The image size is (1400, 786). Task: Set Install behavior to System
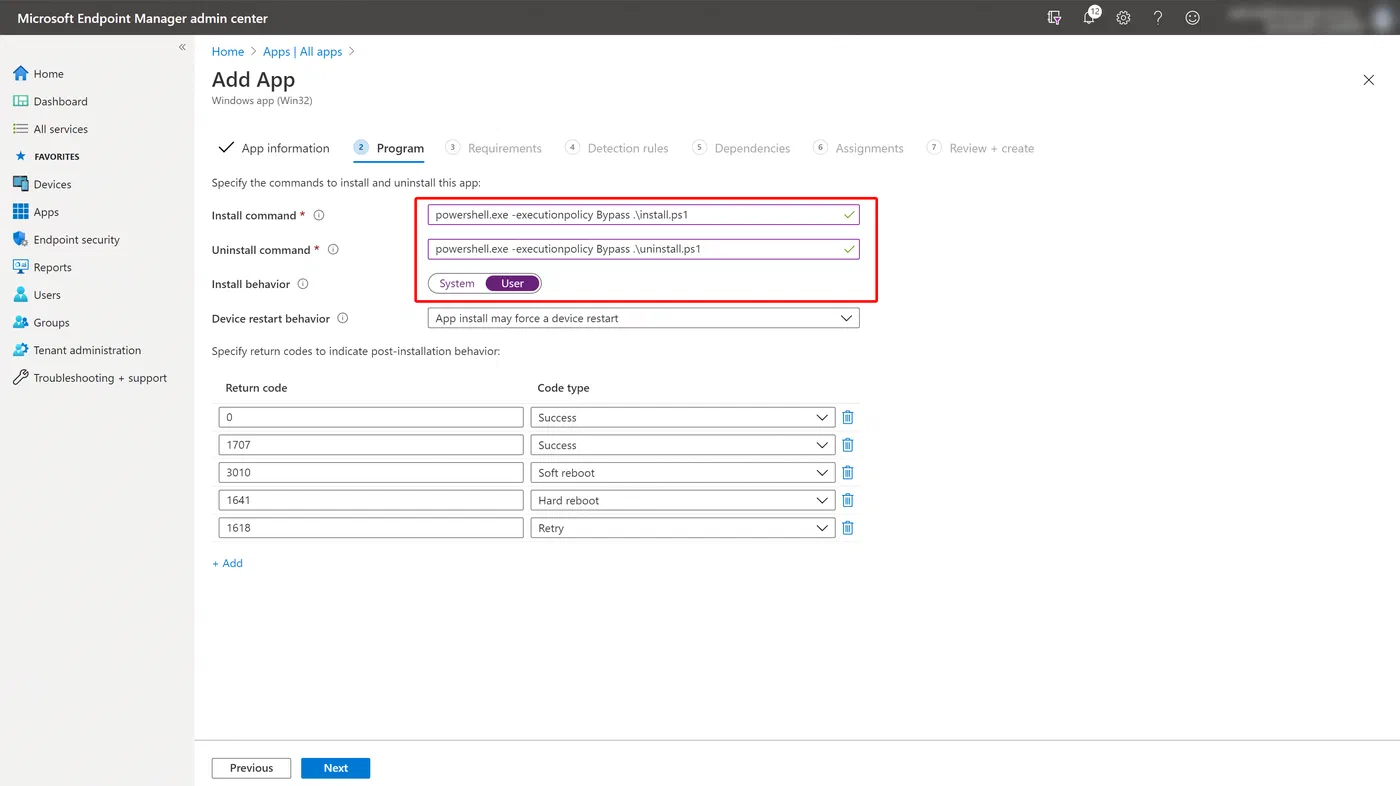click(x=457, y=284)
